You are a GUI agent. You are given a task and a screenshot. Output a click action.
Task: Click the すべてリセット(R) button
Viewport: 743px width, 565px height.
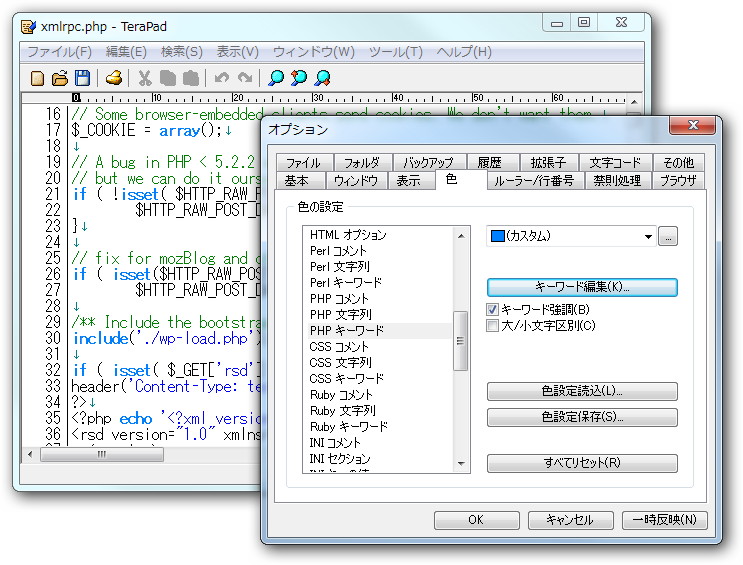(x=582, y=463)
